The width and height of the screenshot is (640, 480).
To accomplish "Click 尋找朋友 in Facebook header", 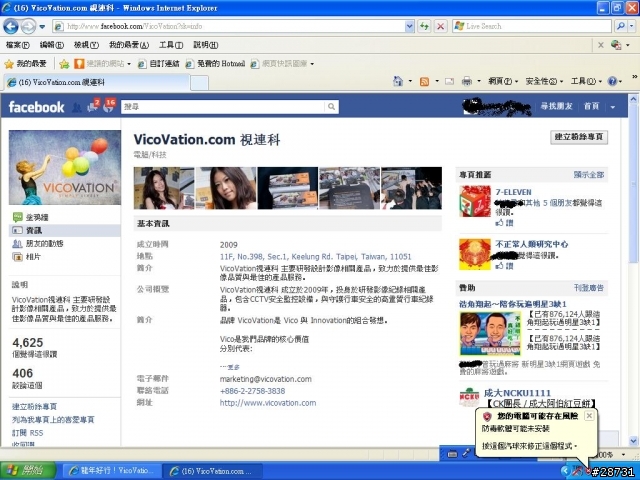I will tap(556, 107).
